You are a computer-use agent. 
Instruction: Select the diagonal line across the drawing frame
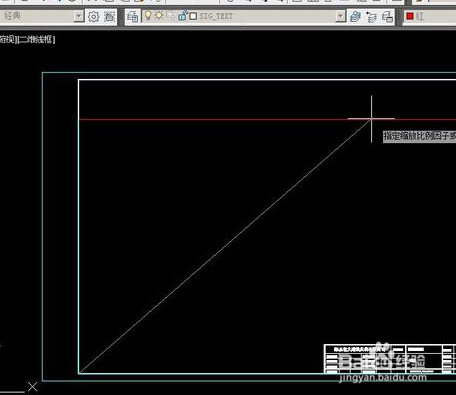(x=225, y=246)
